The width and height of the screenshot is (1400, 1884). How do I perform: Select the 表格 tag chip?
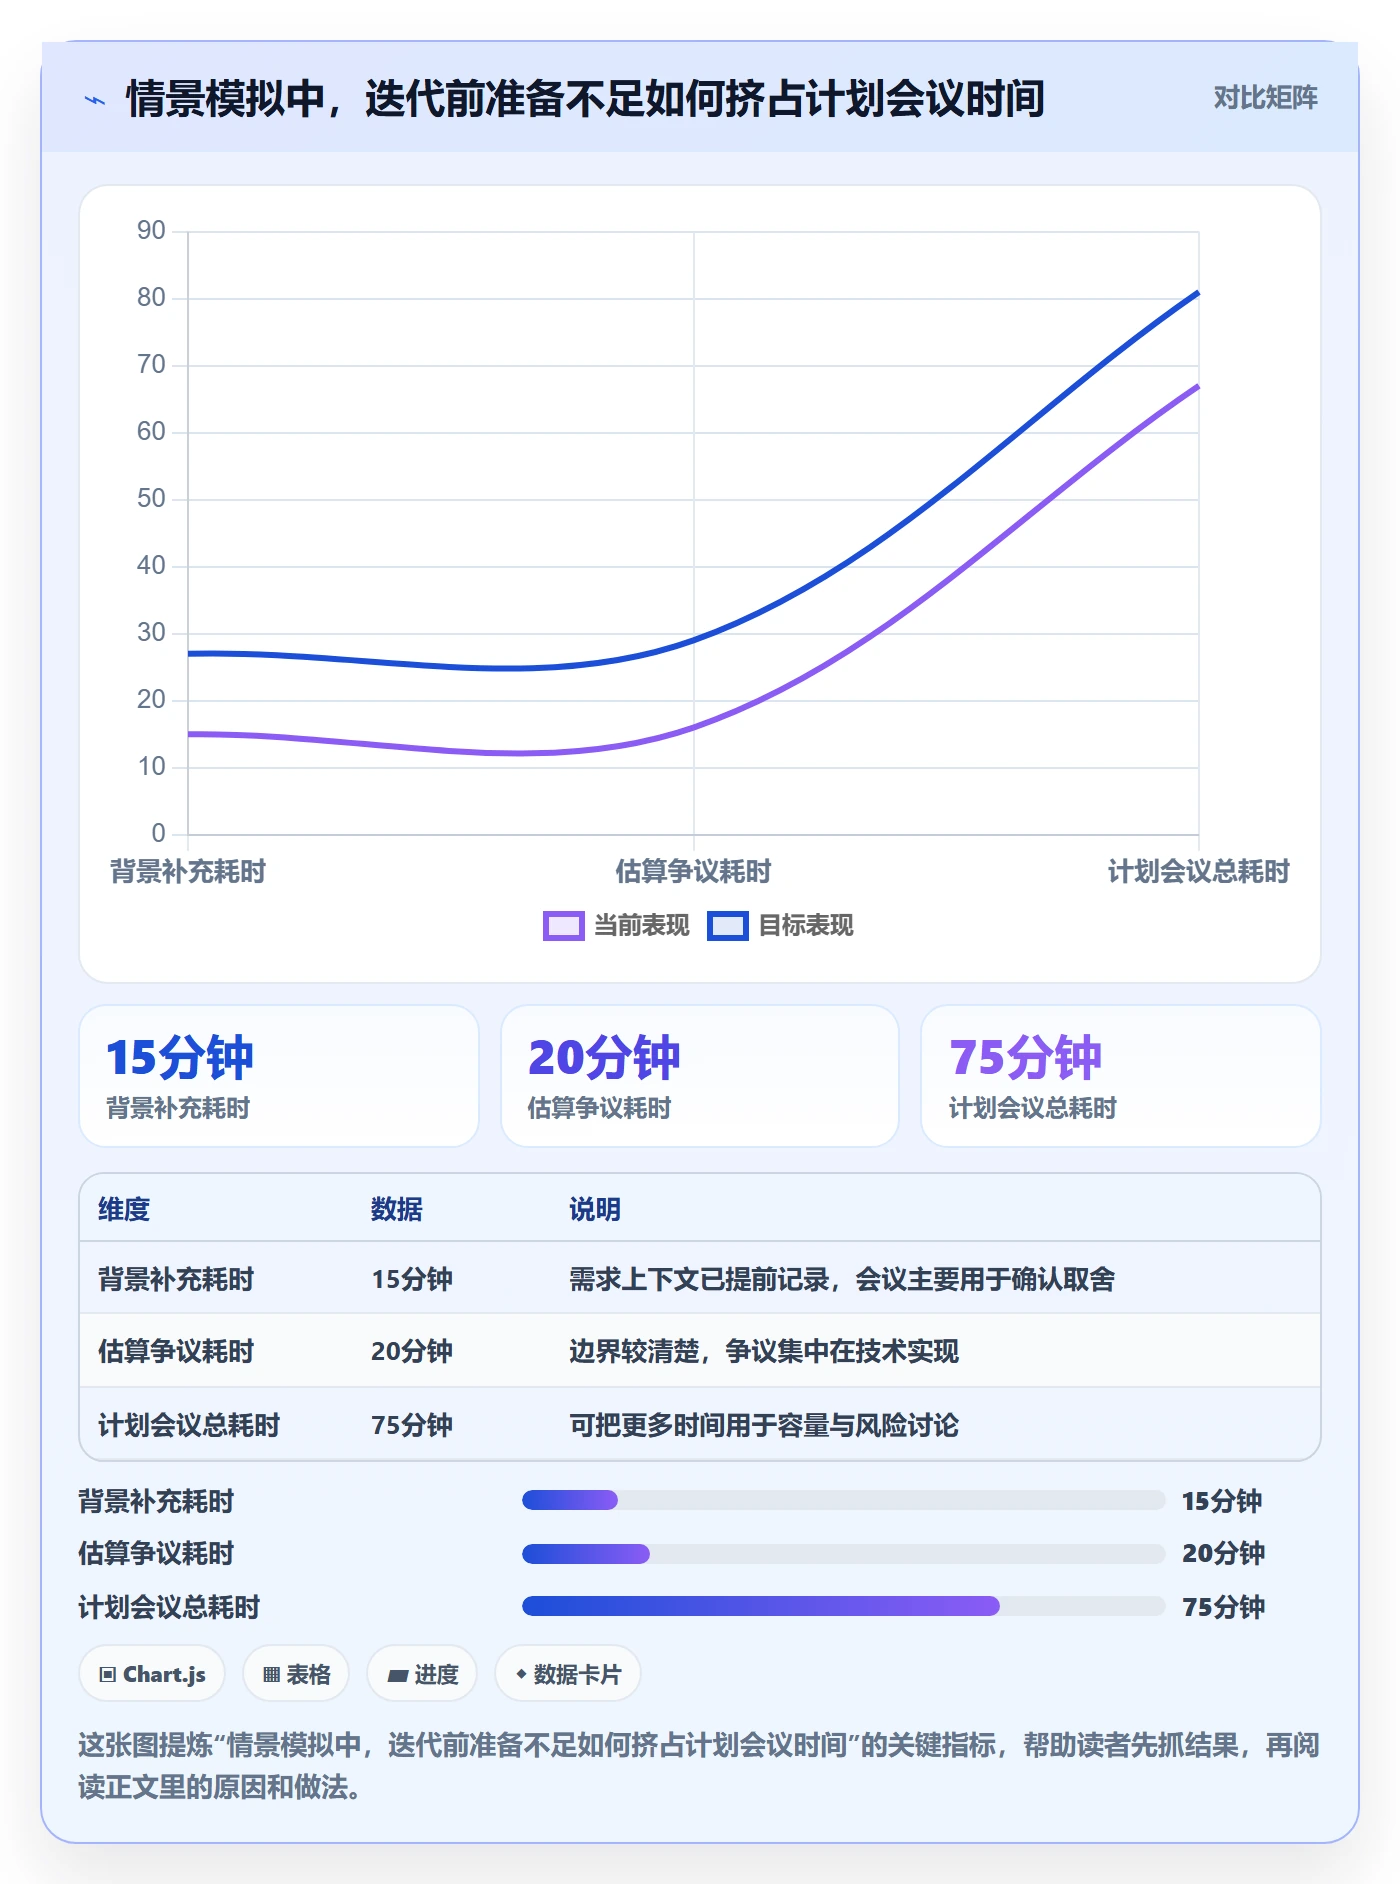[x=296, y=1674]
